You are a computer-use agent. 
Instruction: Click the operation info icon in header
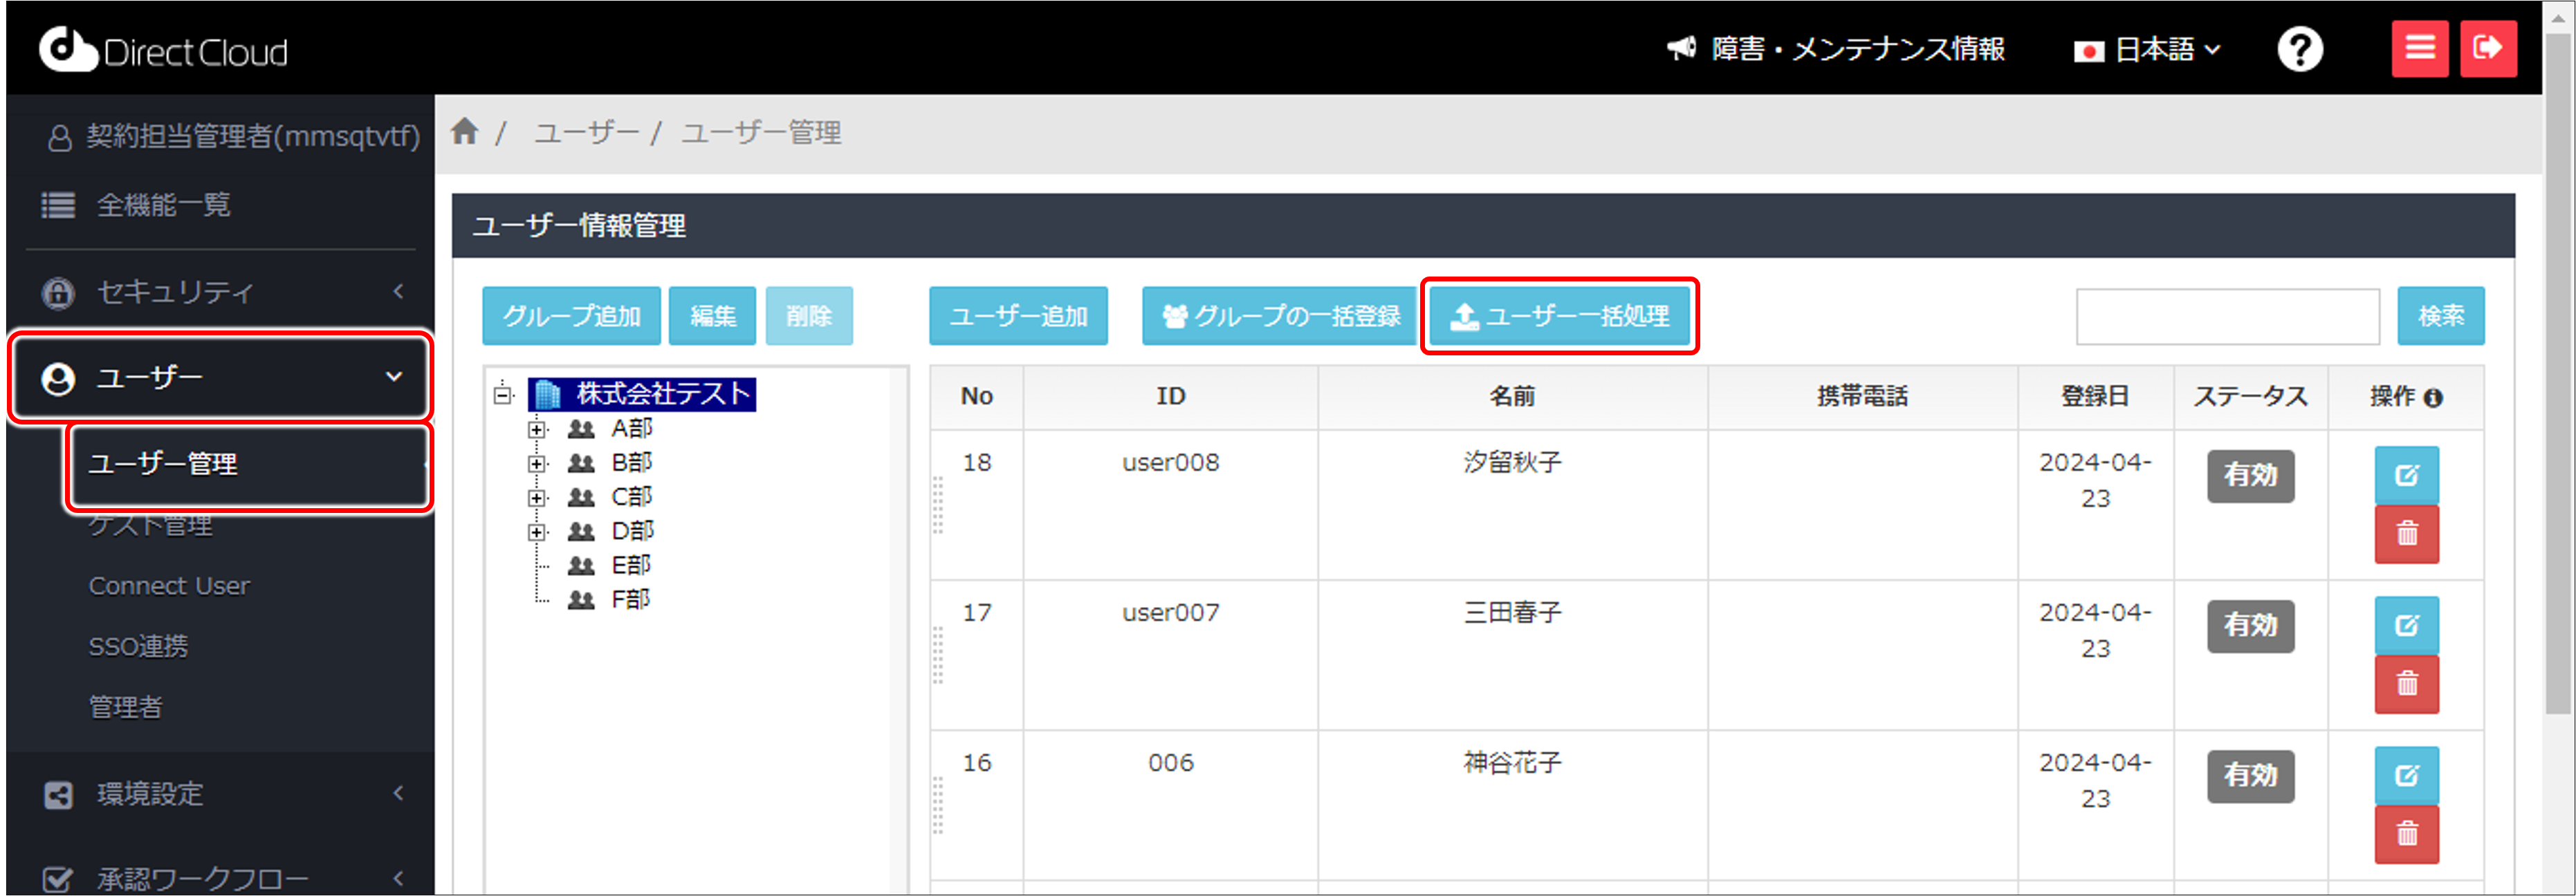point(2434,398)
